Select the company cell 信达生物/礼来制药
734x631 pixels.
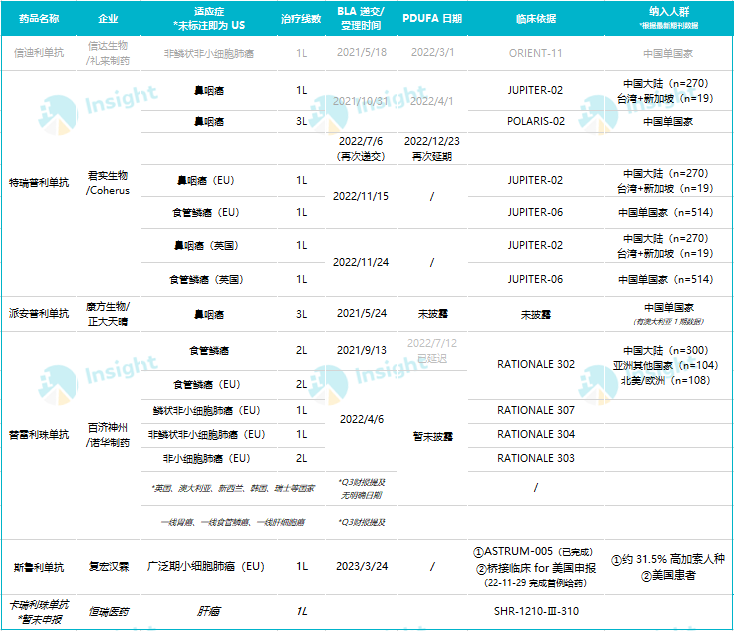coord(108,53)
